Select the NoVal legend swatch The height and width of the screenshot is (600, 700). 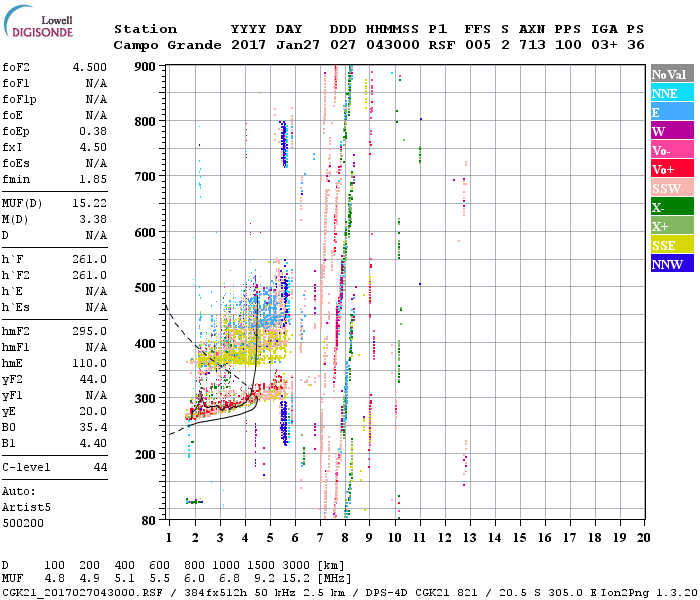click(x=672, y=74)
